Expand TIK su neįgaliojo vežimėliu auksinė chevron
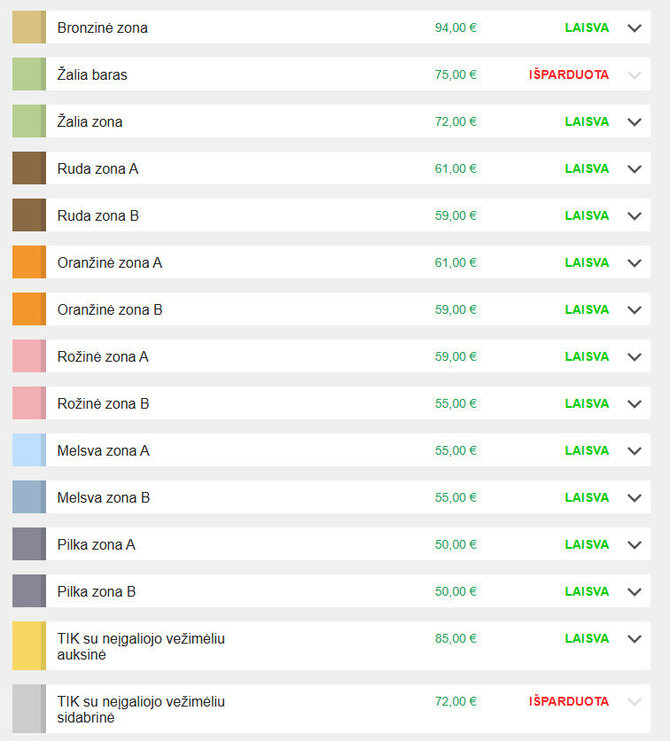Viewport: 670px width, 741px height. (x=634, y=639)
